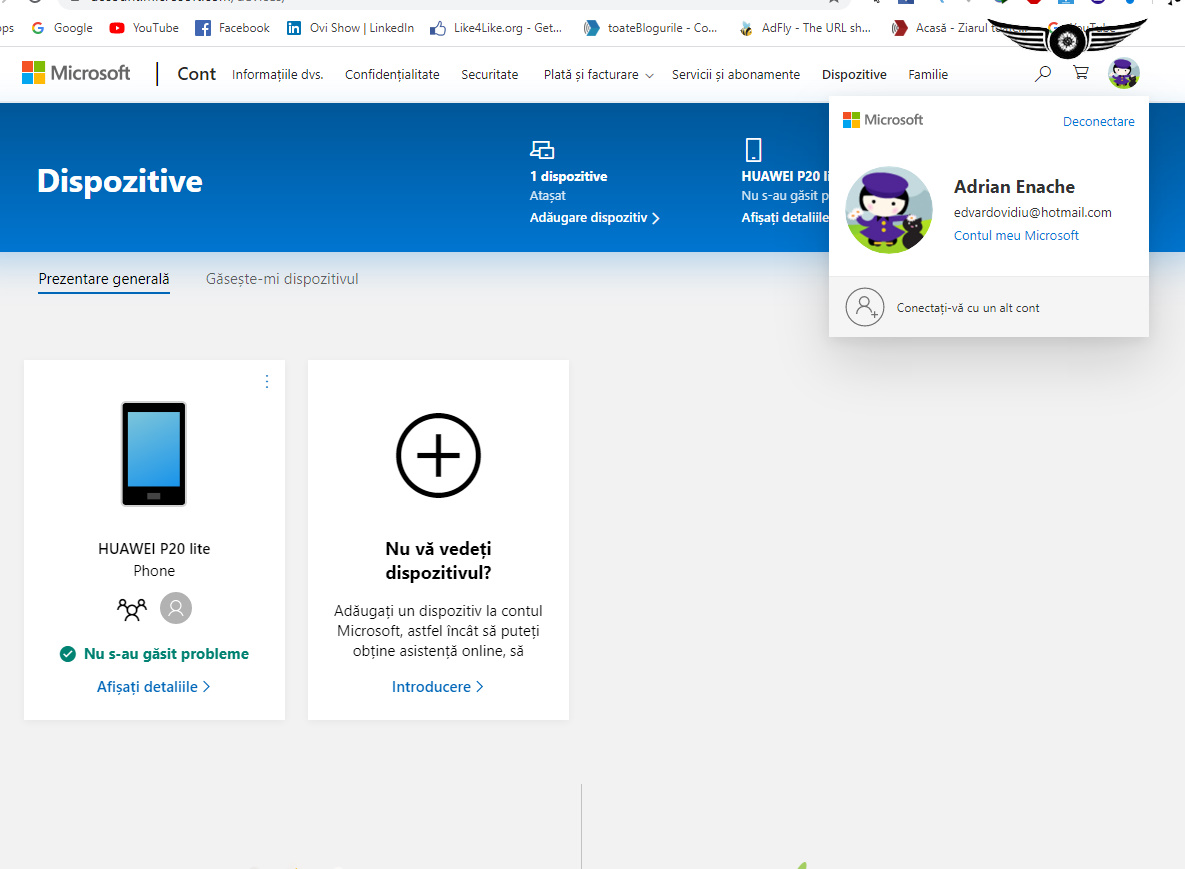The height and width of the screenshot is (869, 1185).
Task: Click the large profile picture in account panel
Action: pos(889,209)
